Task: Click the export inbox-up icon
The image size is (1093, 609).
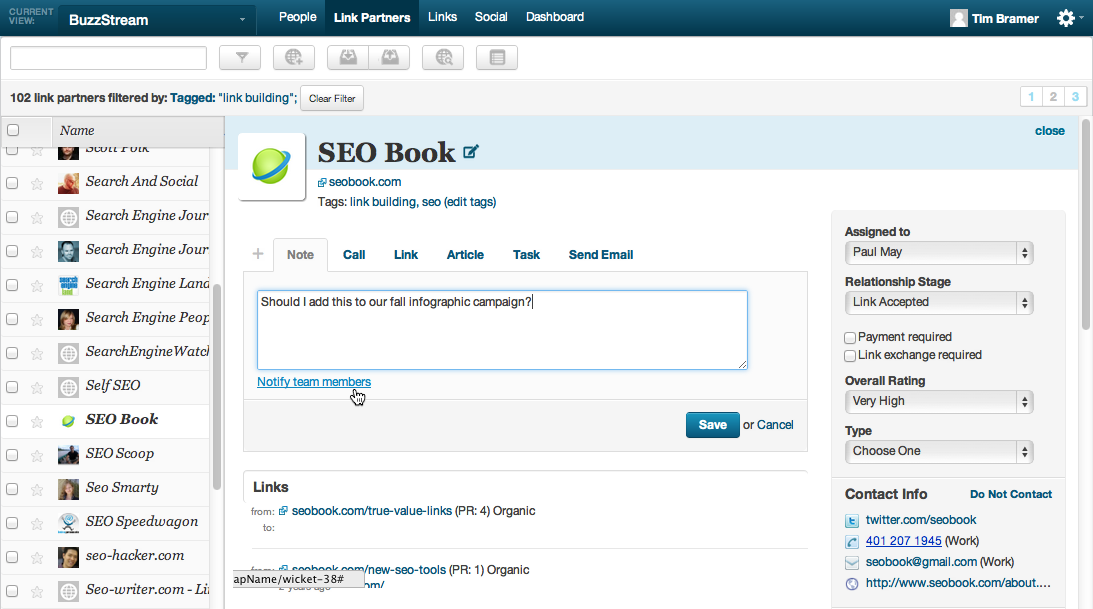Action: pyautogui.click(x=390, y=58)
